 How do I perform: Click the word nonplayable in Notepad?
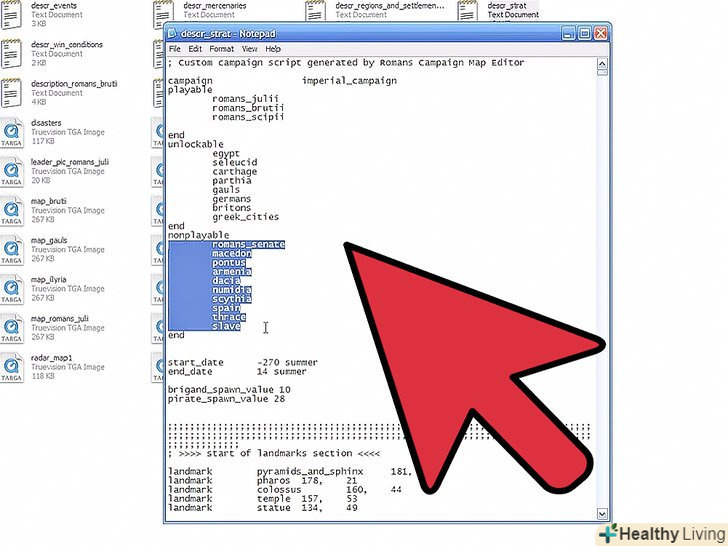click(198, 235)
